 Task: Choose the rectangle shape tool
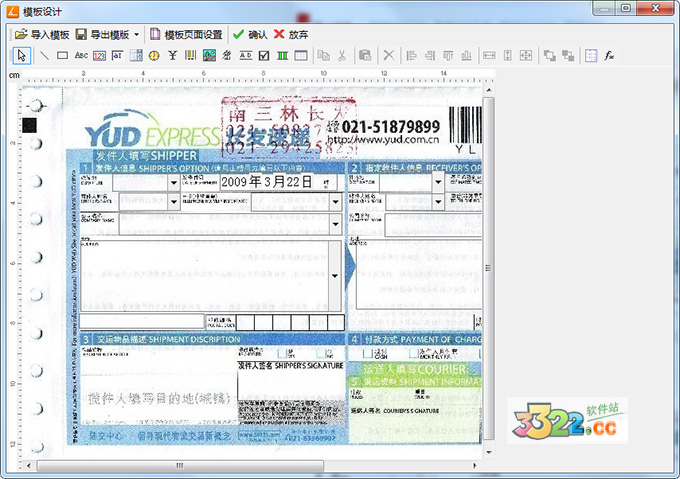62,55
